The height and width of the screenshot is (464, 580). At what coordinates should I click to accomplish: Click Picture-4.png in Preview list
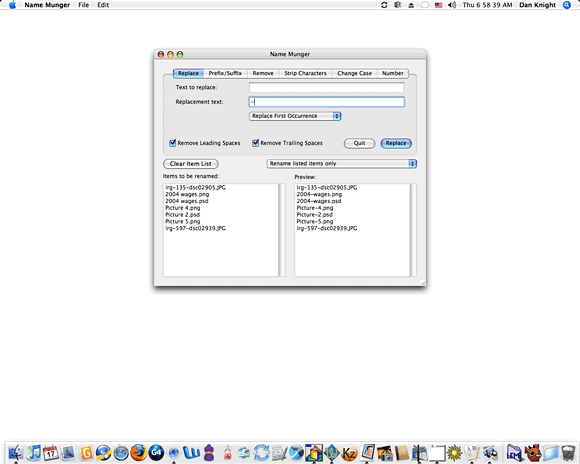coord(315,208)
